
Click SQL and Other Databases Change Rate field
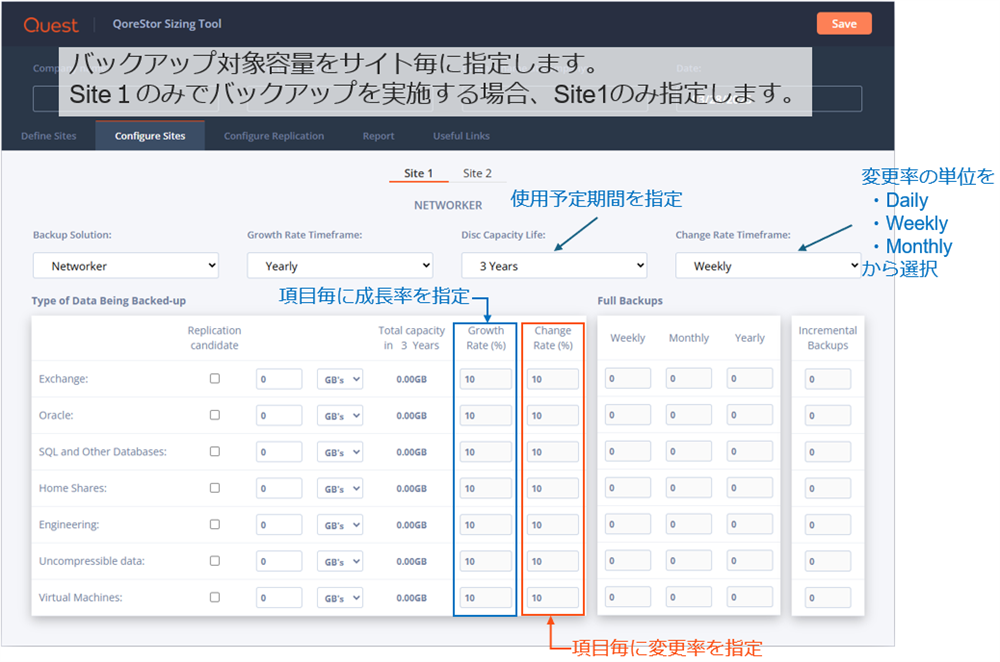coord(552,452)
